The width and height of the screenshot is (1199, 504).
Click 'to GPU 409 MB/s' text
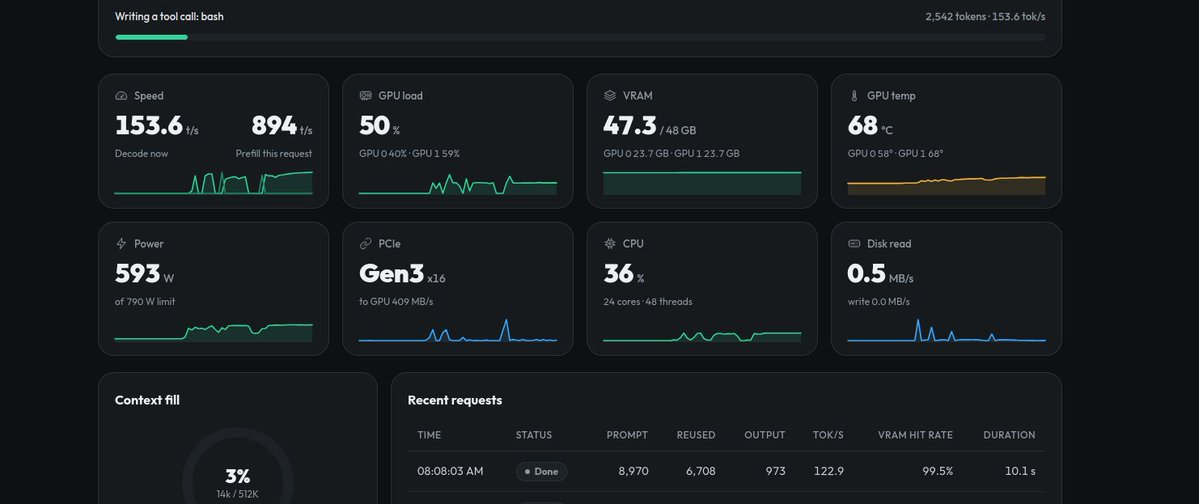(x=396, y=301)
